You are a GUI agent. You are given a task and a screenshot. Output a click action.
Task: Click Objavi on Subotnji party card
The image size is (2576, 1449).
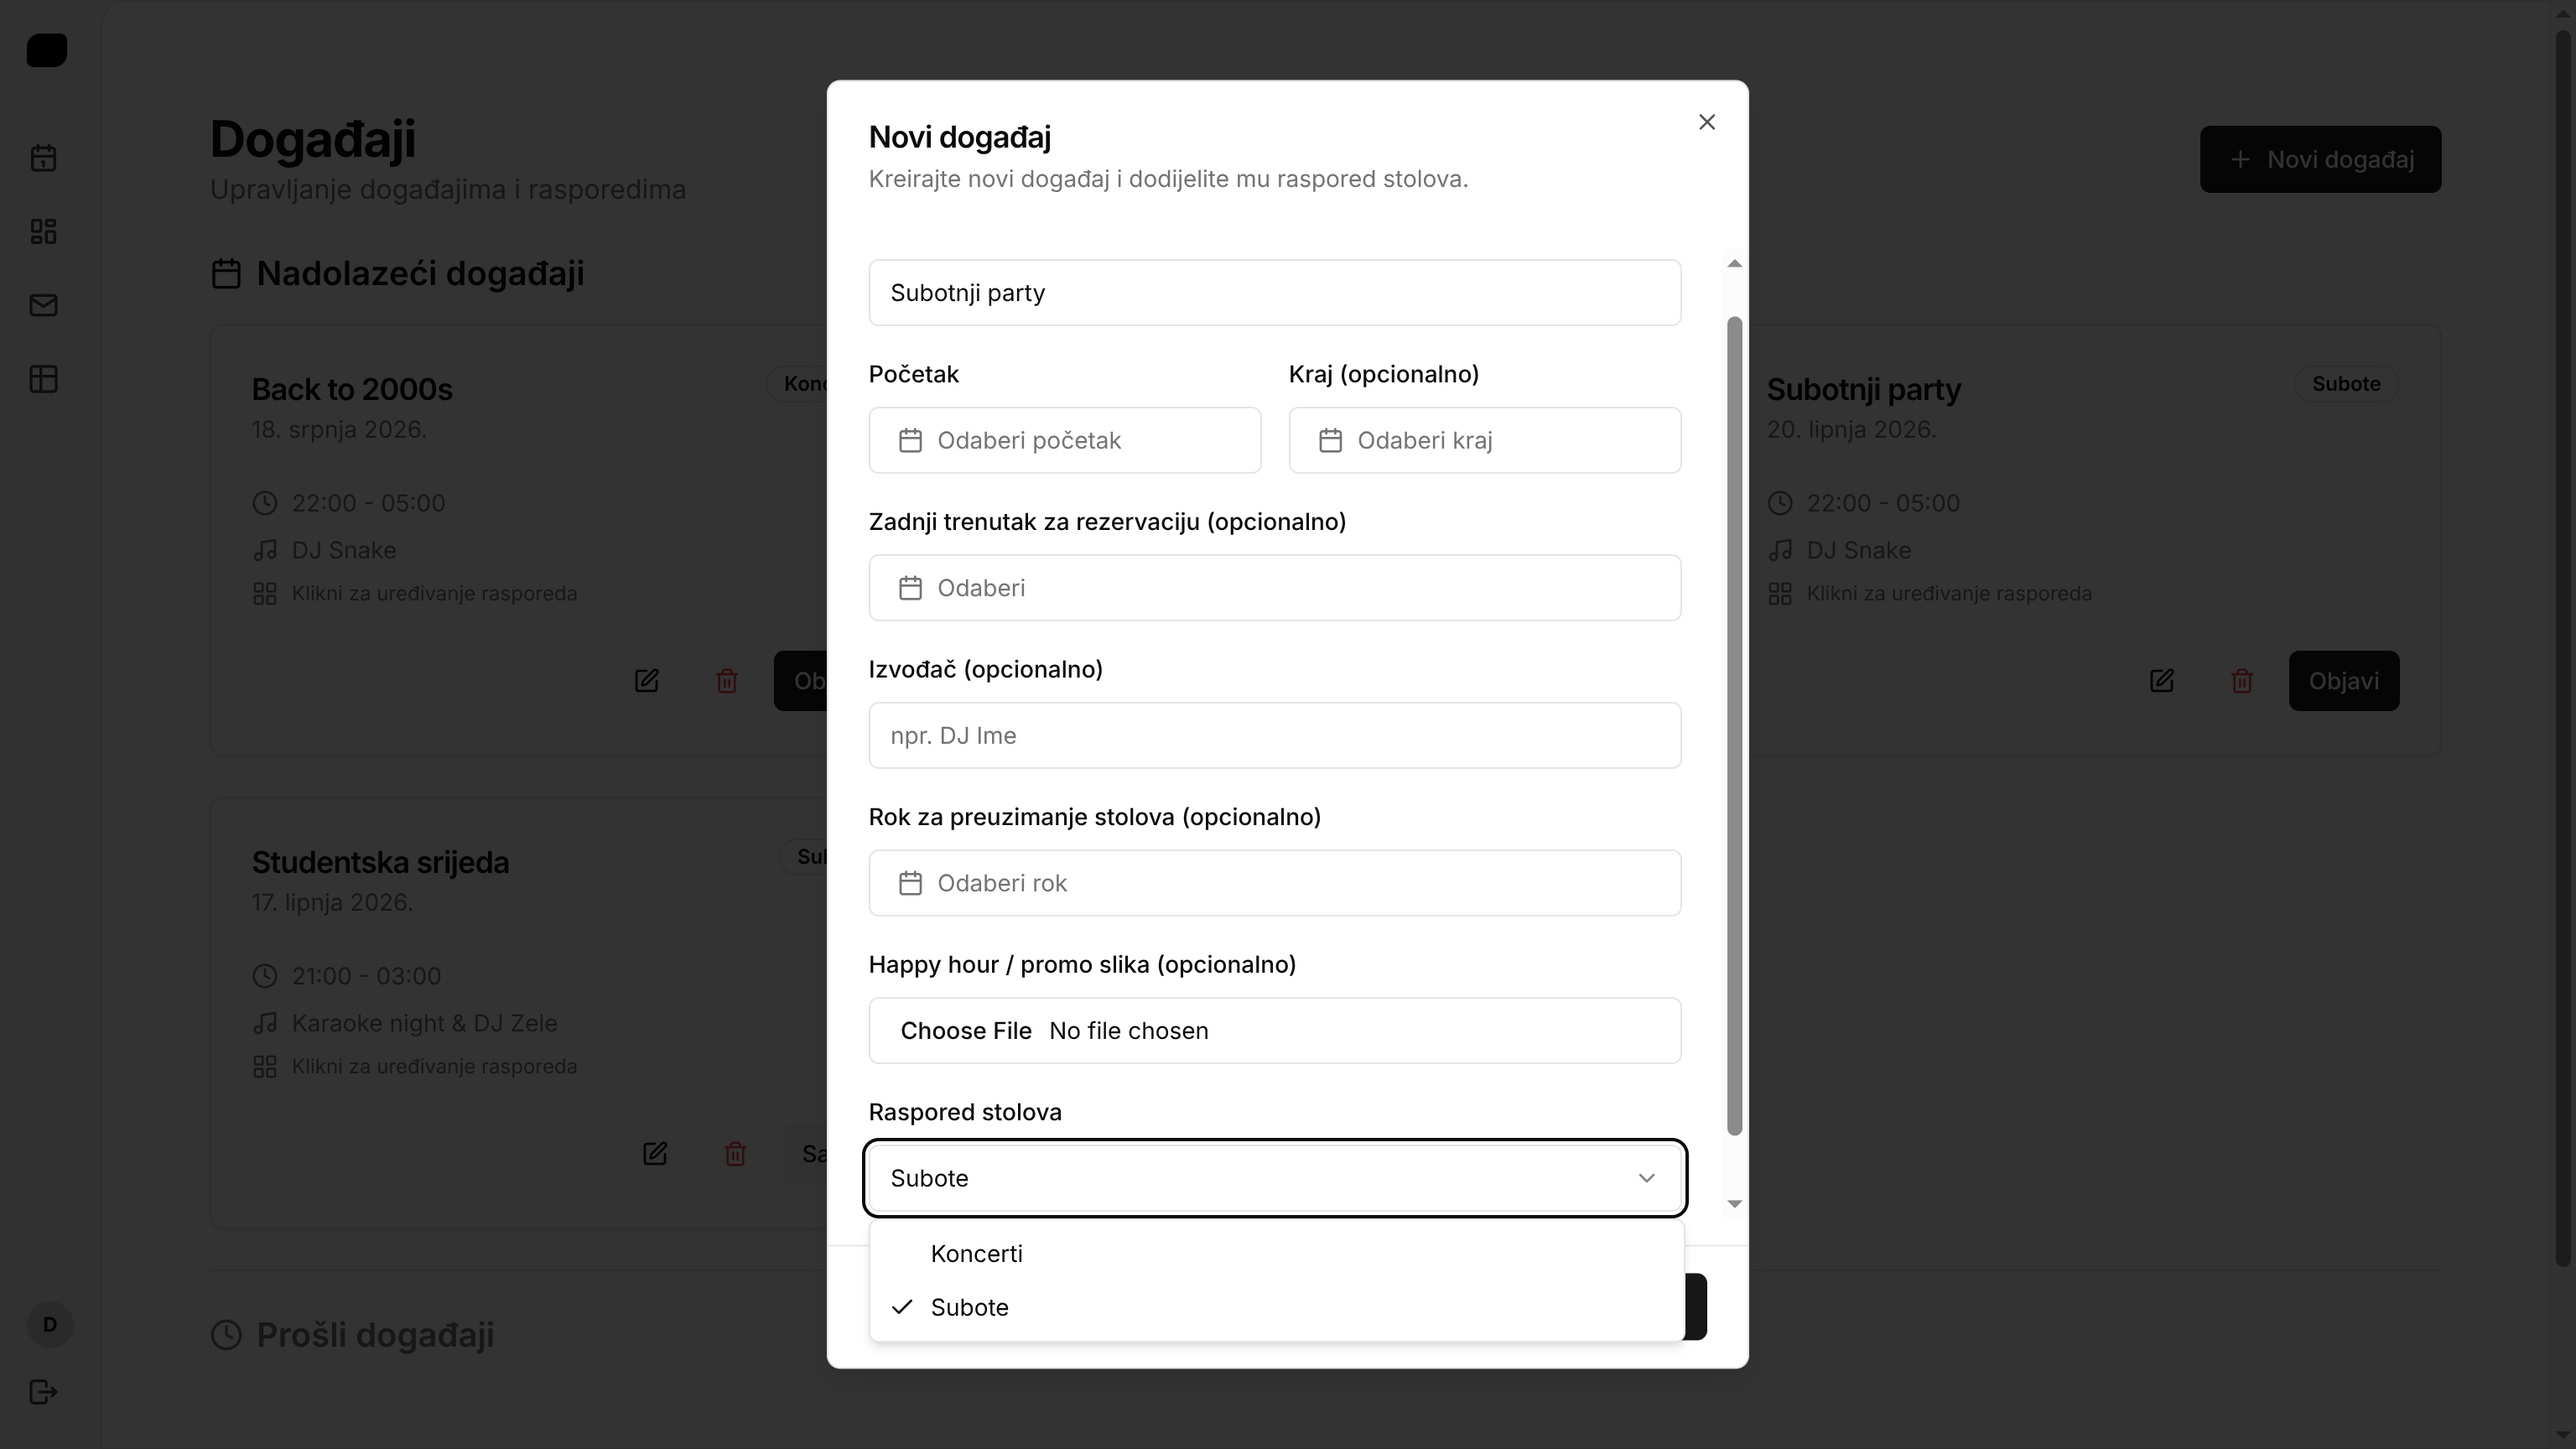point(2342,681)
